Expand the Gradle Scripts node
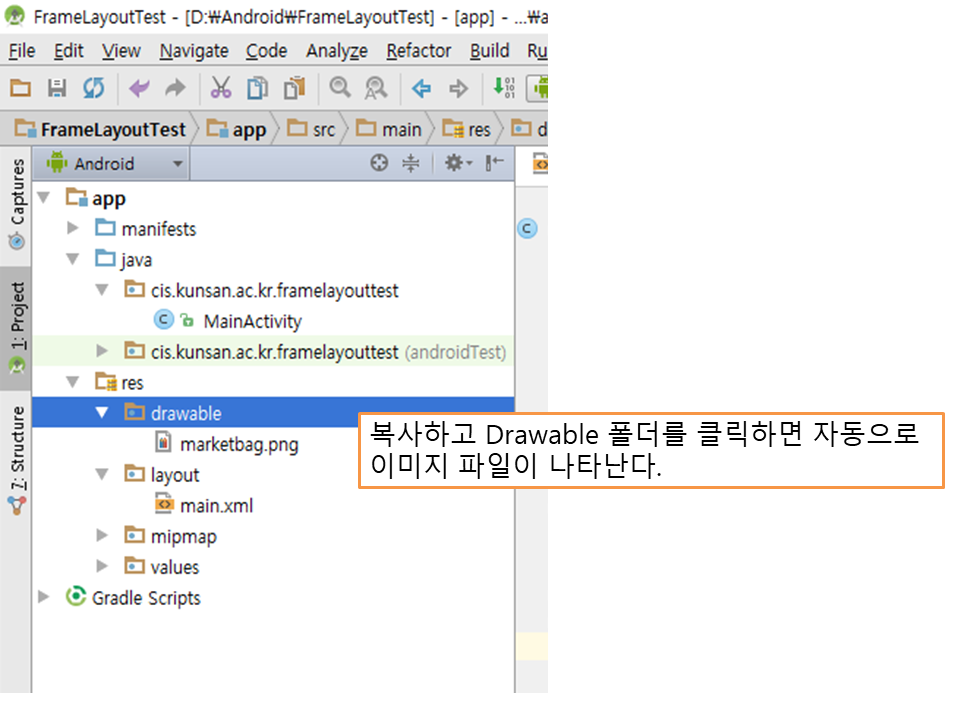The width and height of the screenshot is (960, 720). [43, 597]
